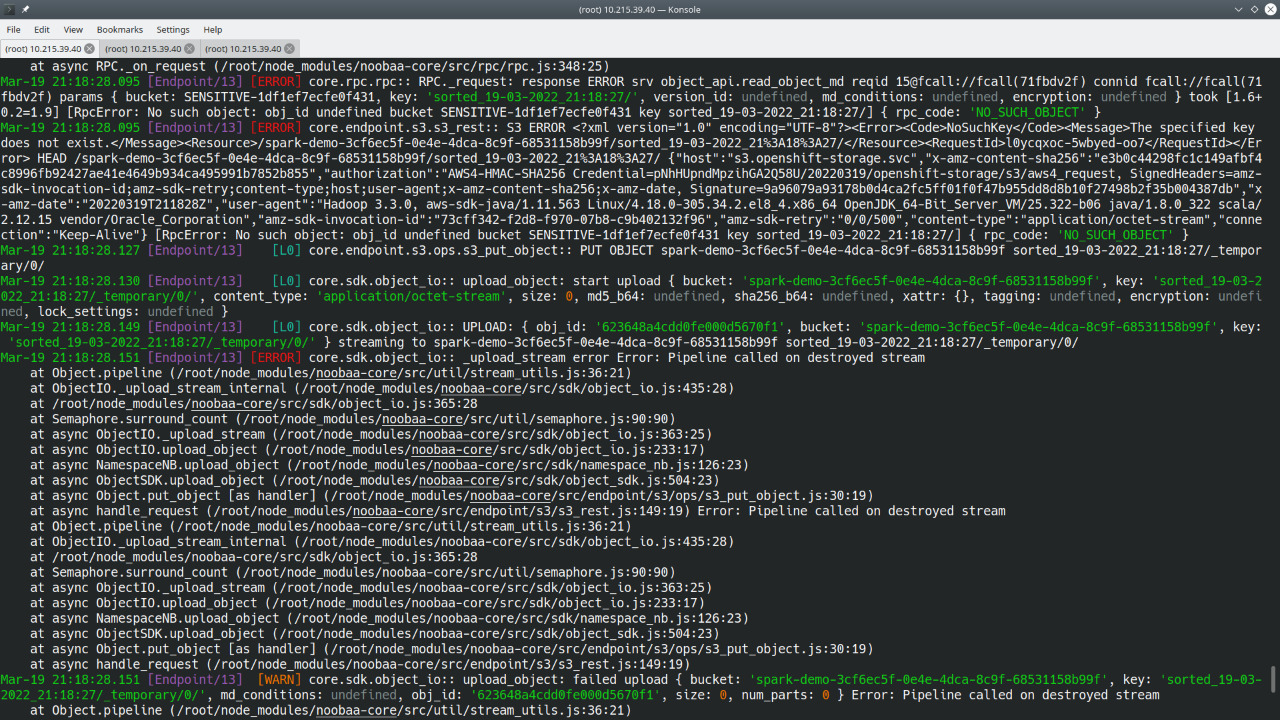The image size is (1280, 720).
Task: Open underlined noobaa-core link in semaphore.js line
Action: point(422,419)
